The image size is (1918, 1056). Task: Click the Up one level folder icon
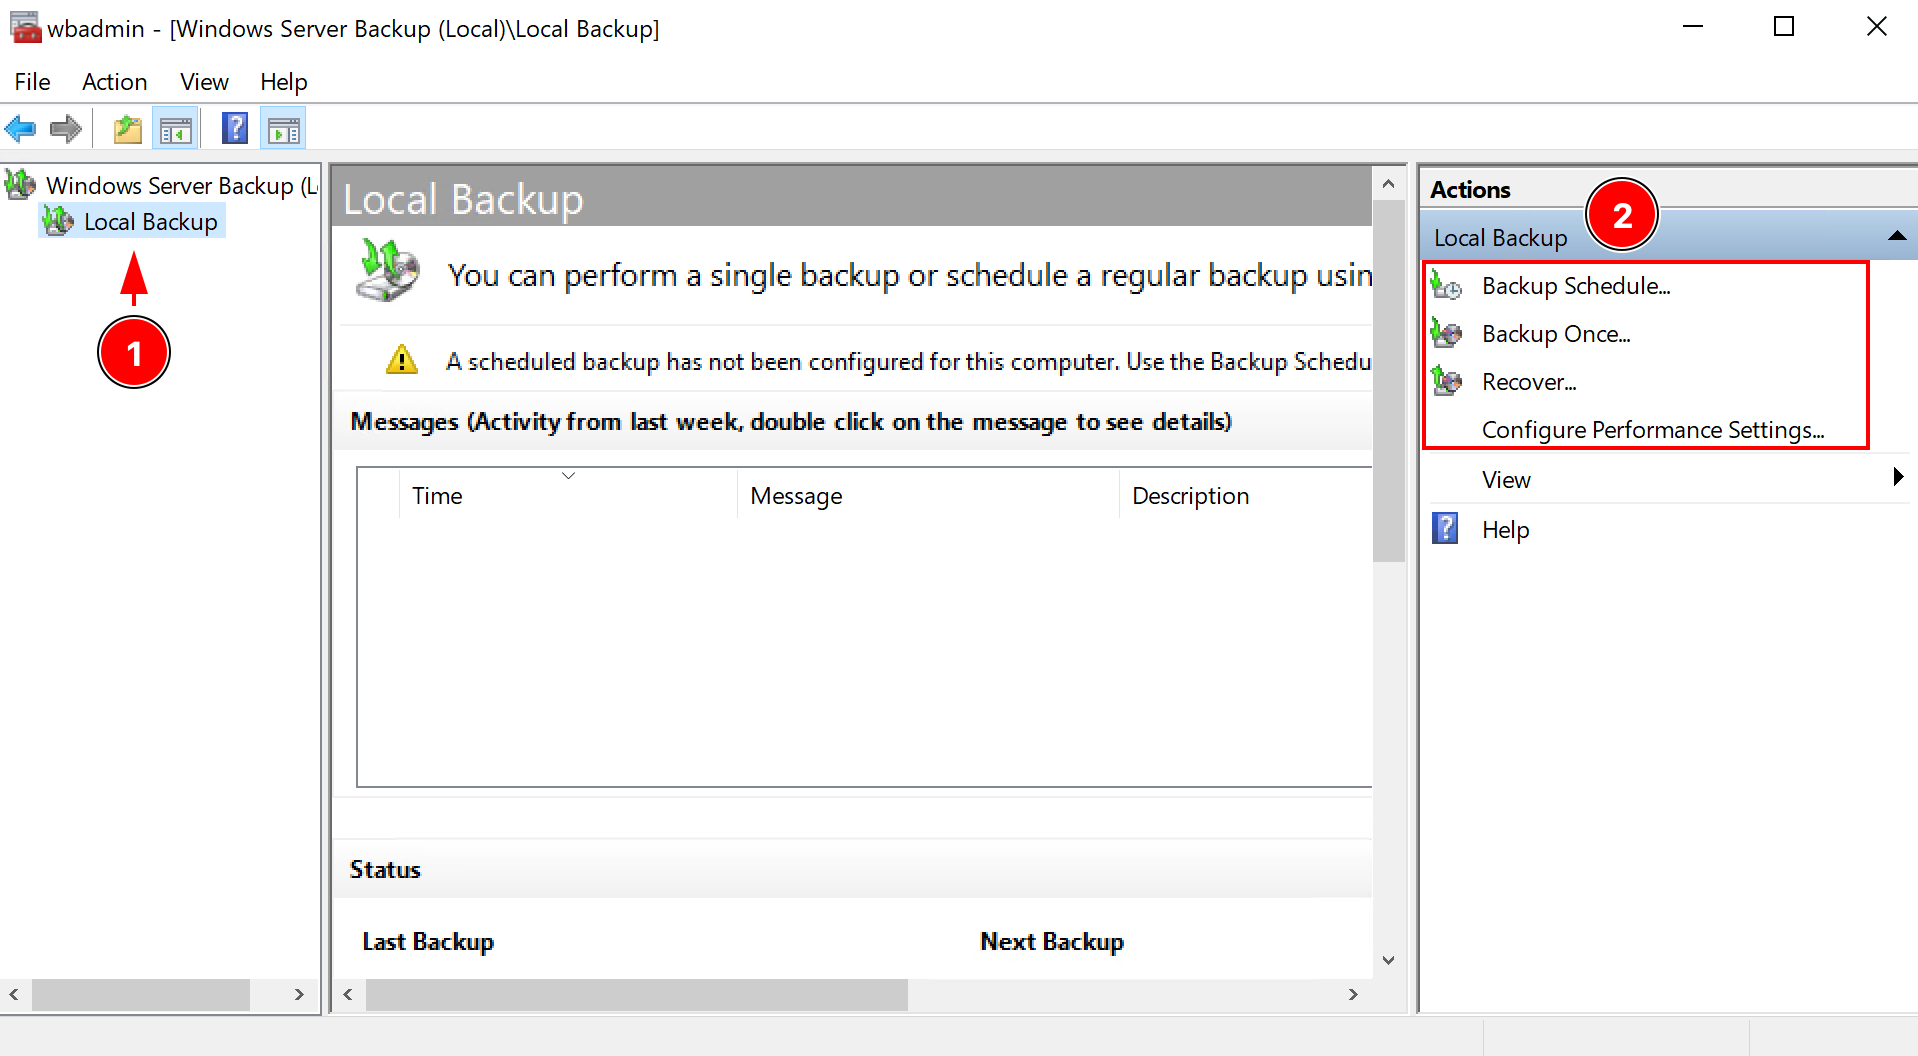point(127,128)
